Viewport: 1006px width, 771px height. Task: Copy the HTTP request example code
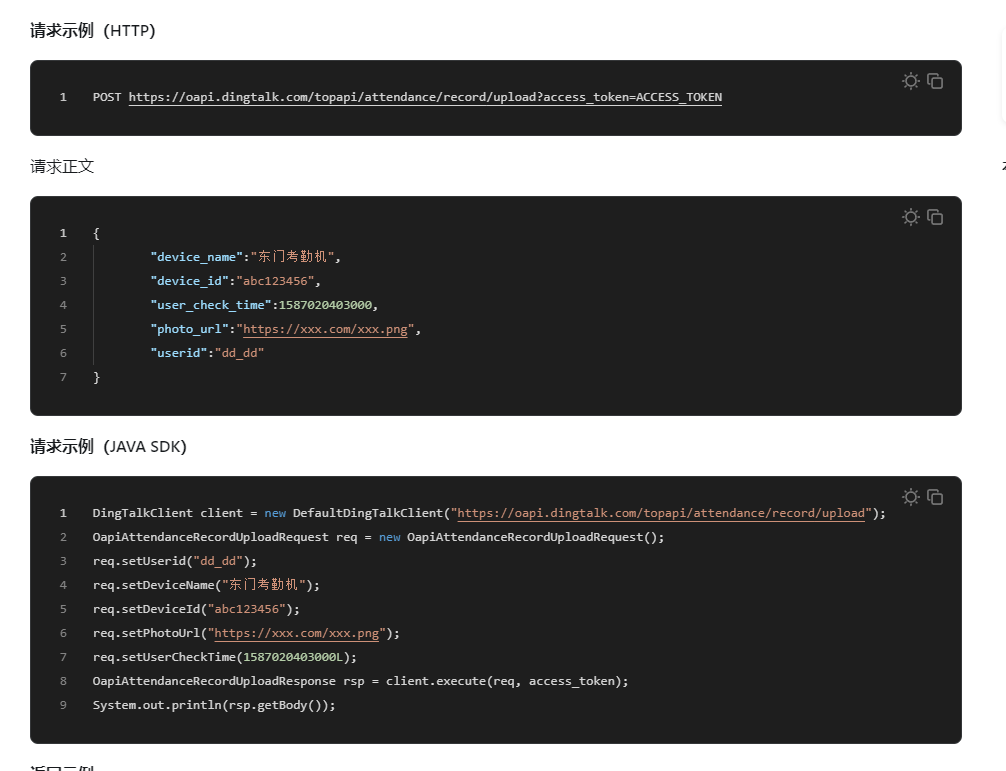click(935, 81)
